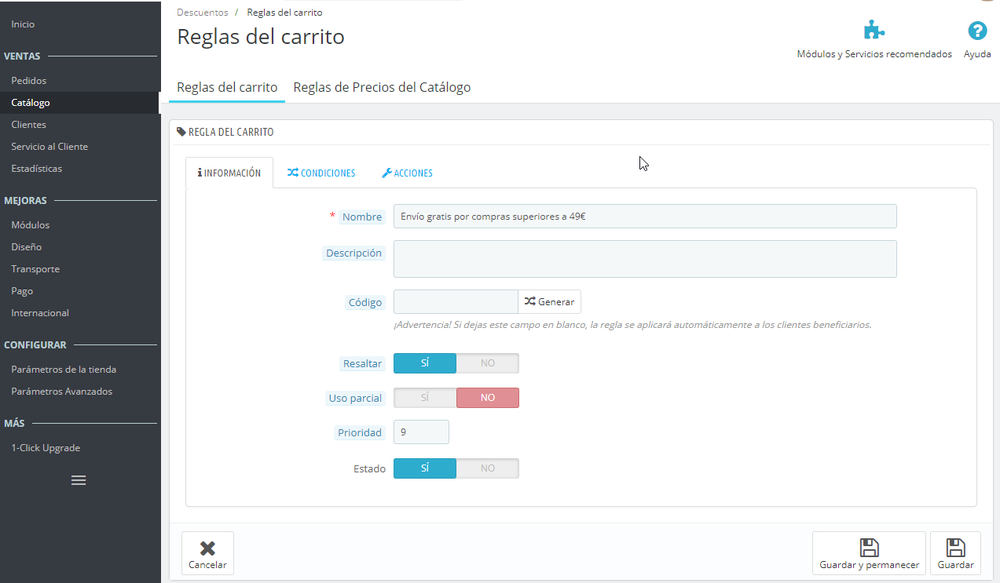Click the Descuentos breadcrumb link
Image resolution: width=1000 pixels, height=583 pixels.
[x=202, y=12]
